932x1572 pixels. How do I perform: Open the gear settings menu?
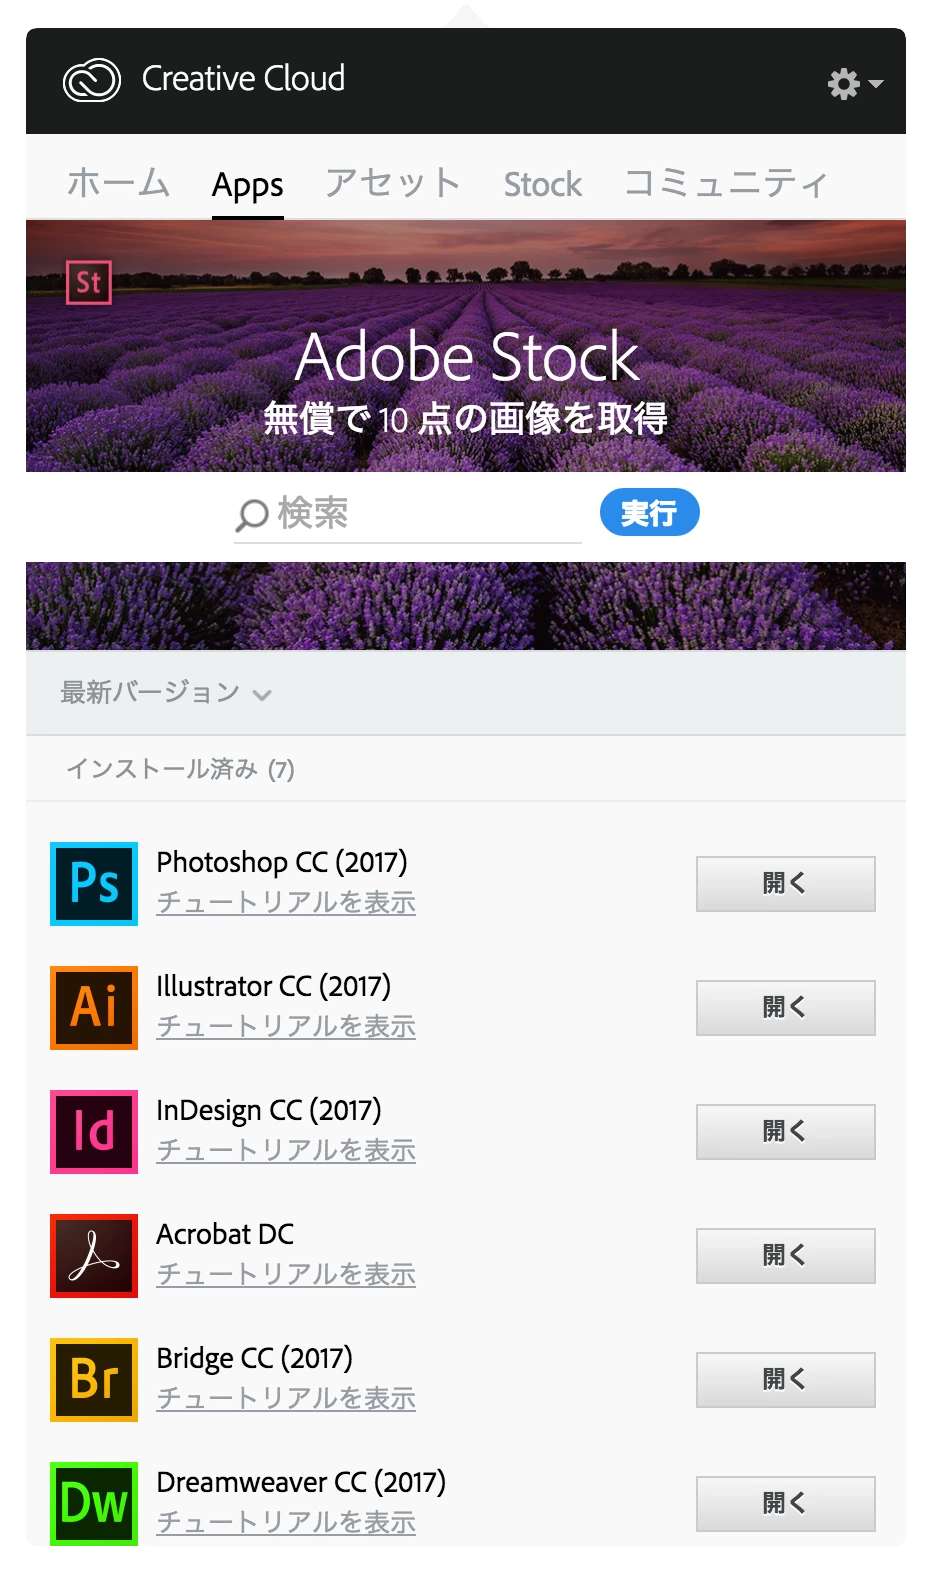point(855,83)
